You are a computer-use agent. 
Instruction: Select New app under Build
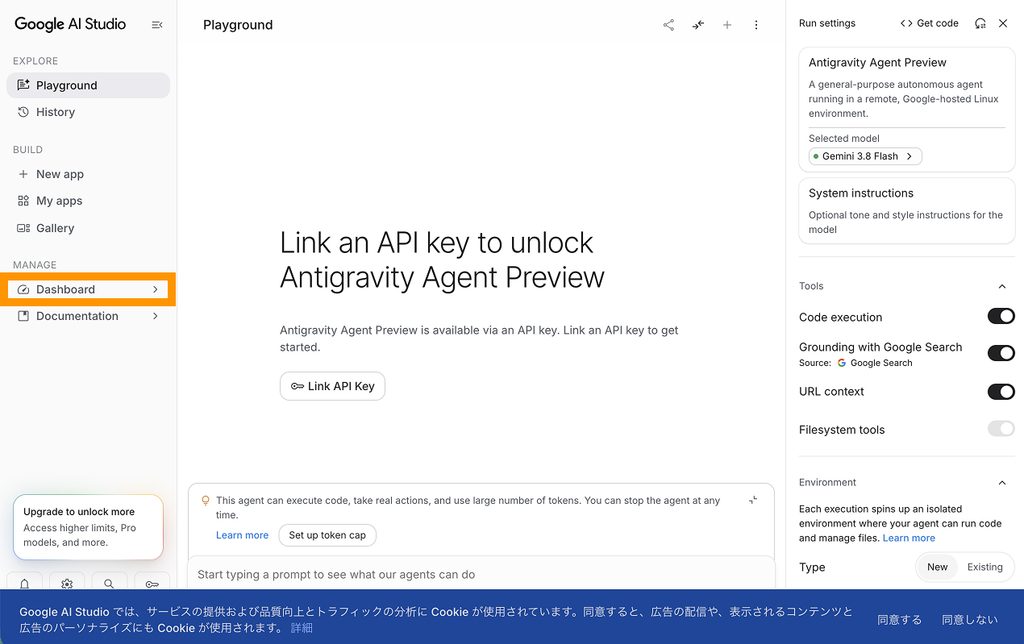coord(88,174)
